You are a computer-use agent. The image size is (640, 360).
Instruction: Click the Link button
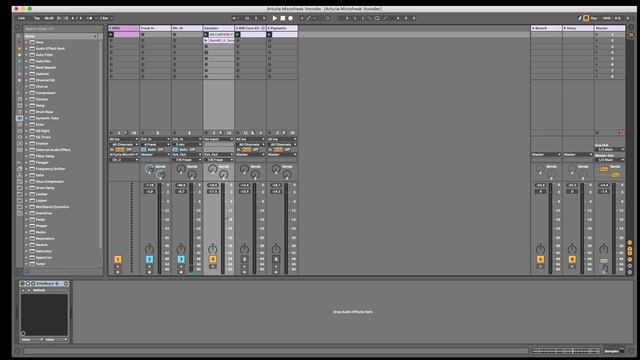coord(22,18)
